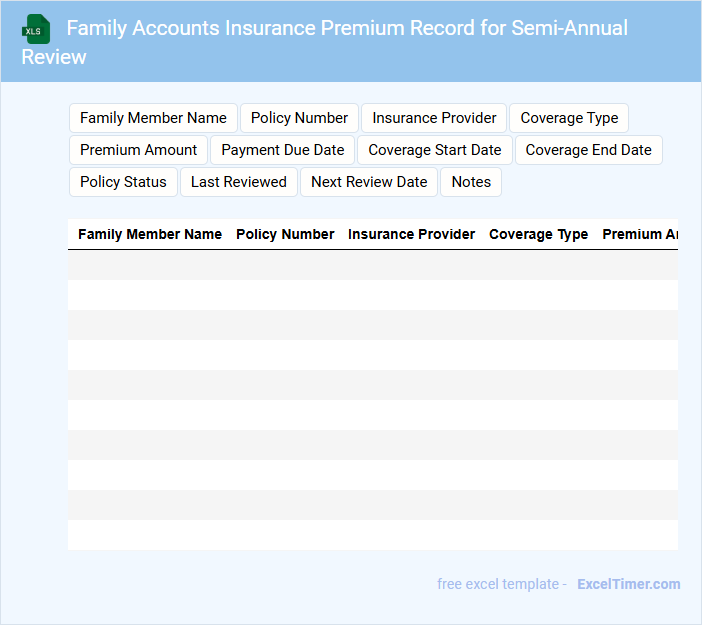Select the Last Reviewed tag
This screenshot has height=625, width=702.
point(239,182)
